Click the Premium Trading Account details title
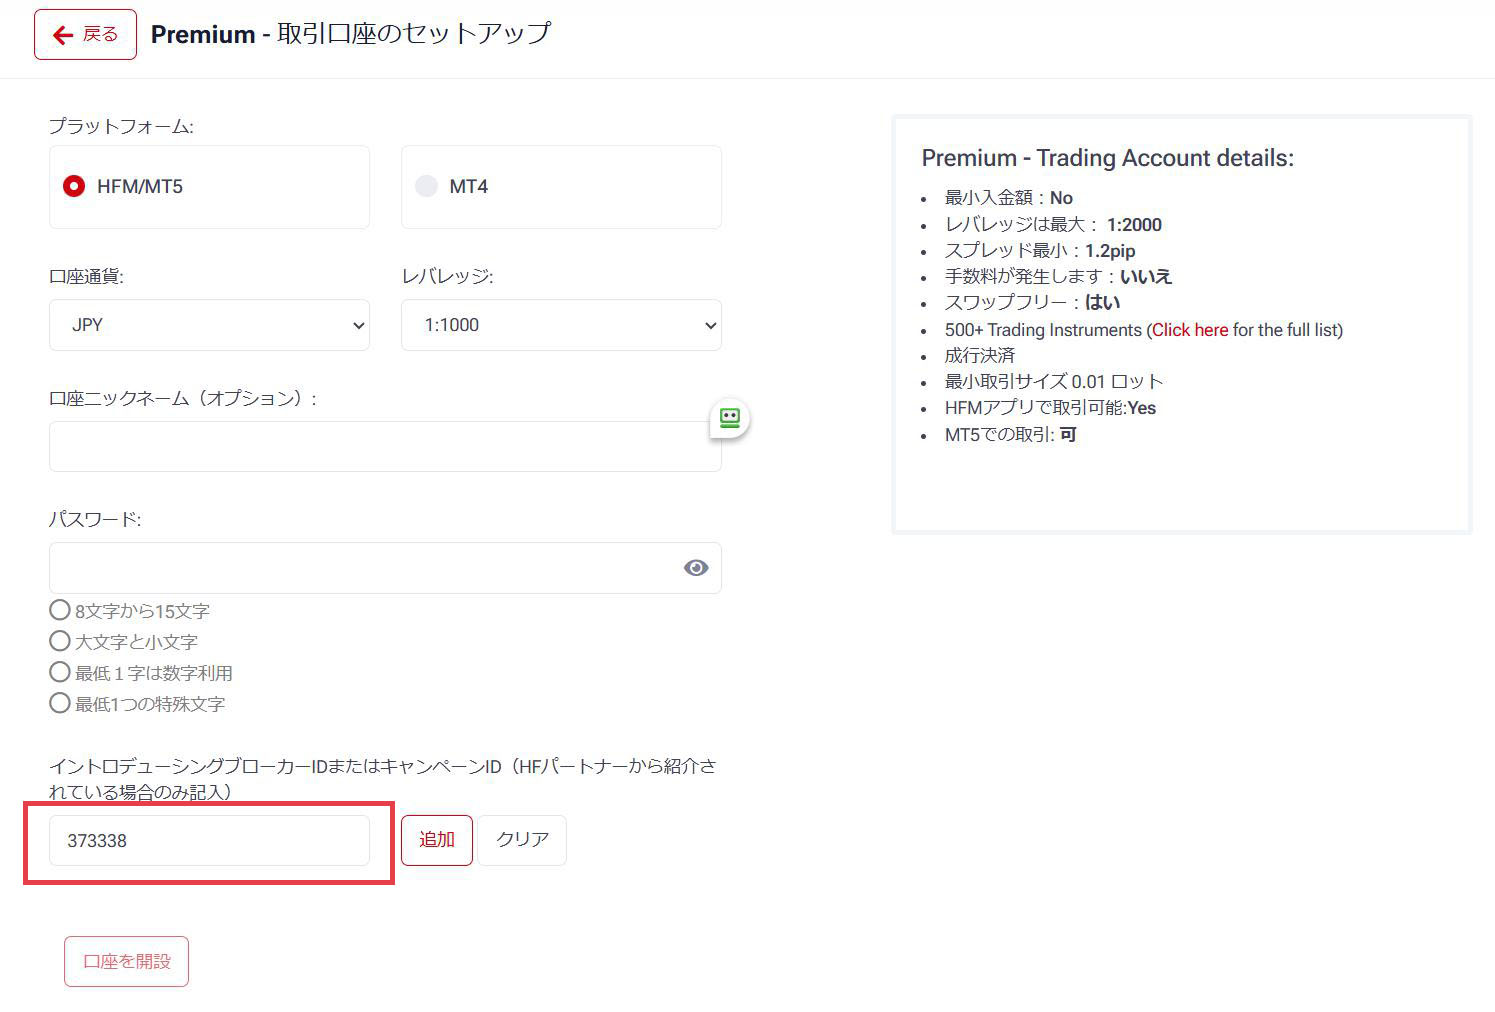The image size is (1495, 1012). point(1107,158)
